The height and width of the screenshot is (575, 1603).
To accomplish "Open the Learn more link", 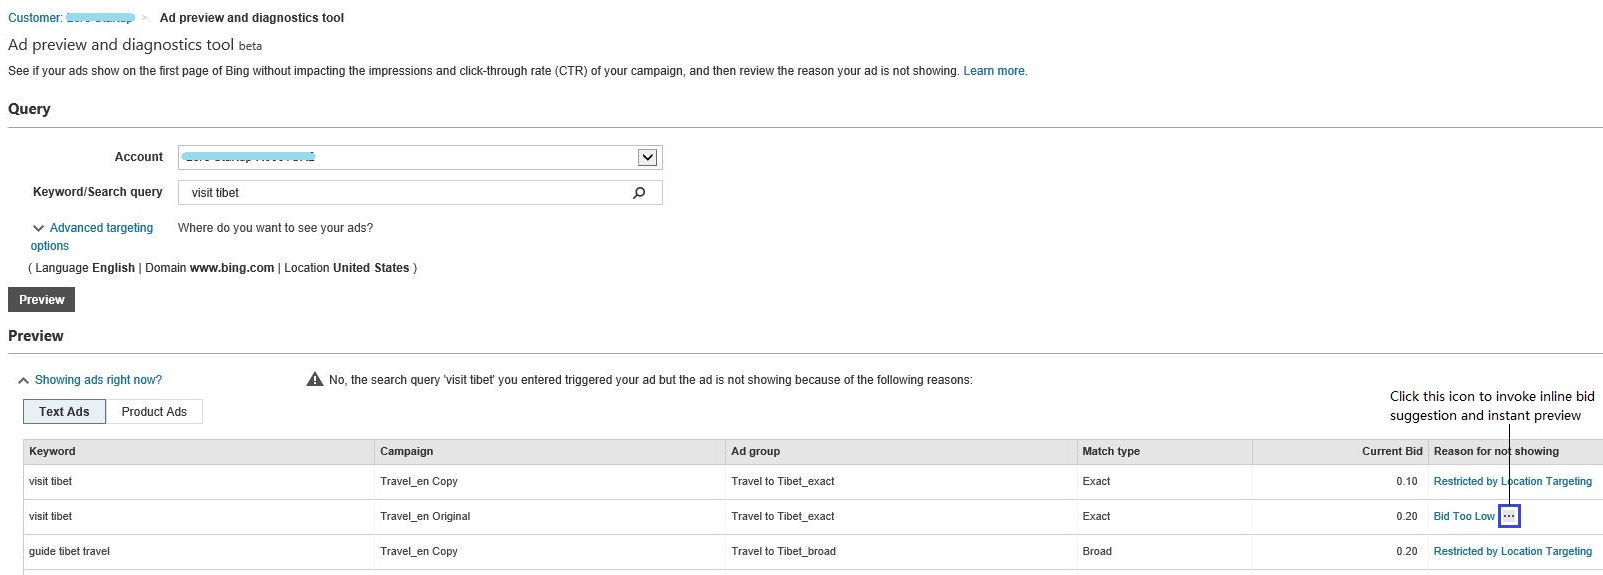I will pyautogui.click(x=994, y=71).
